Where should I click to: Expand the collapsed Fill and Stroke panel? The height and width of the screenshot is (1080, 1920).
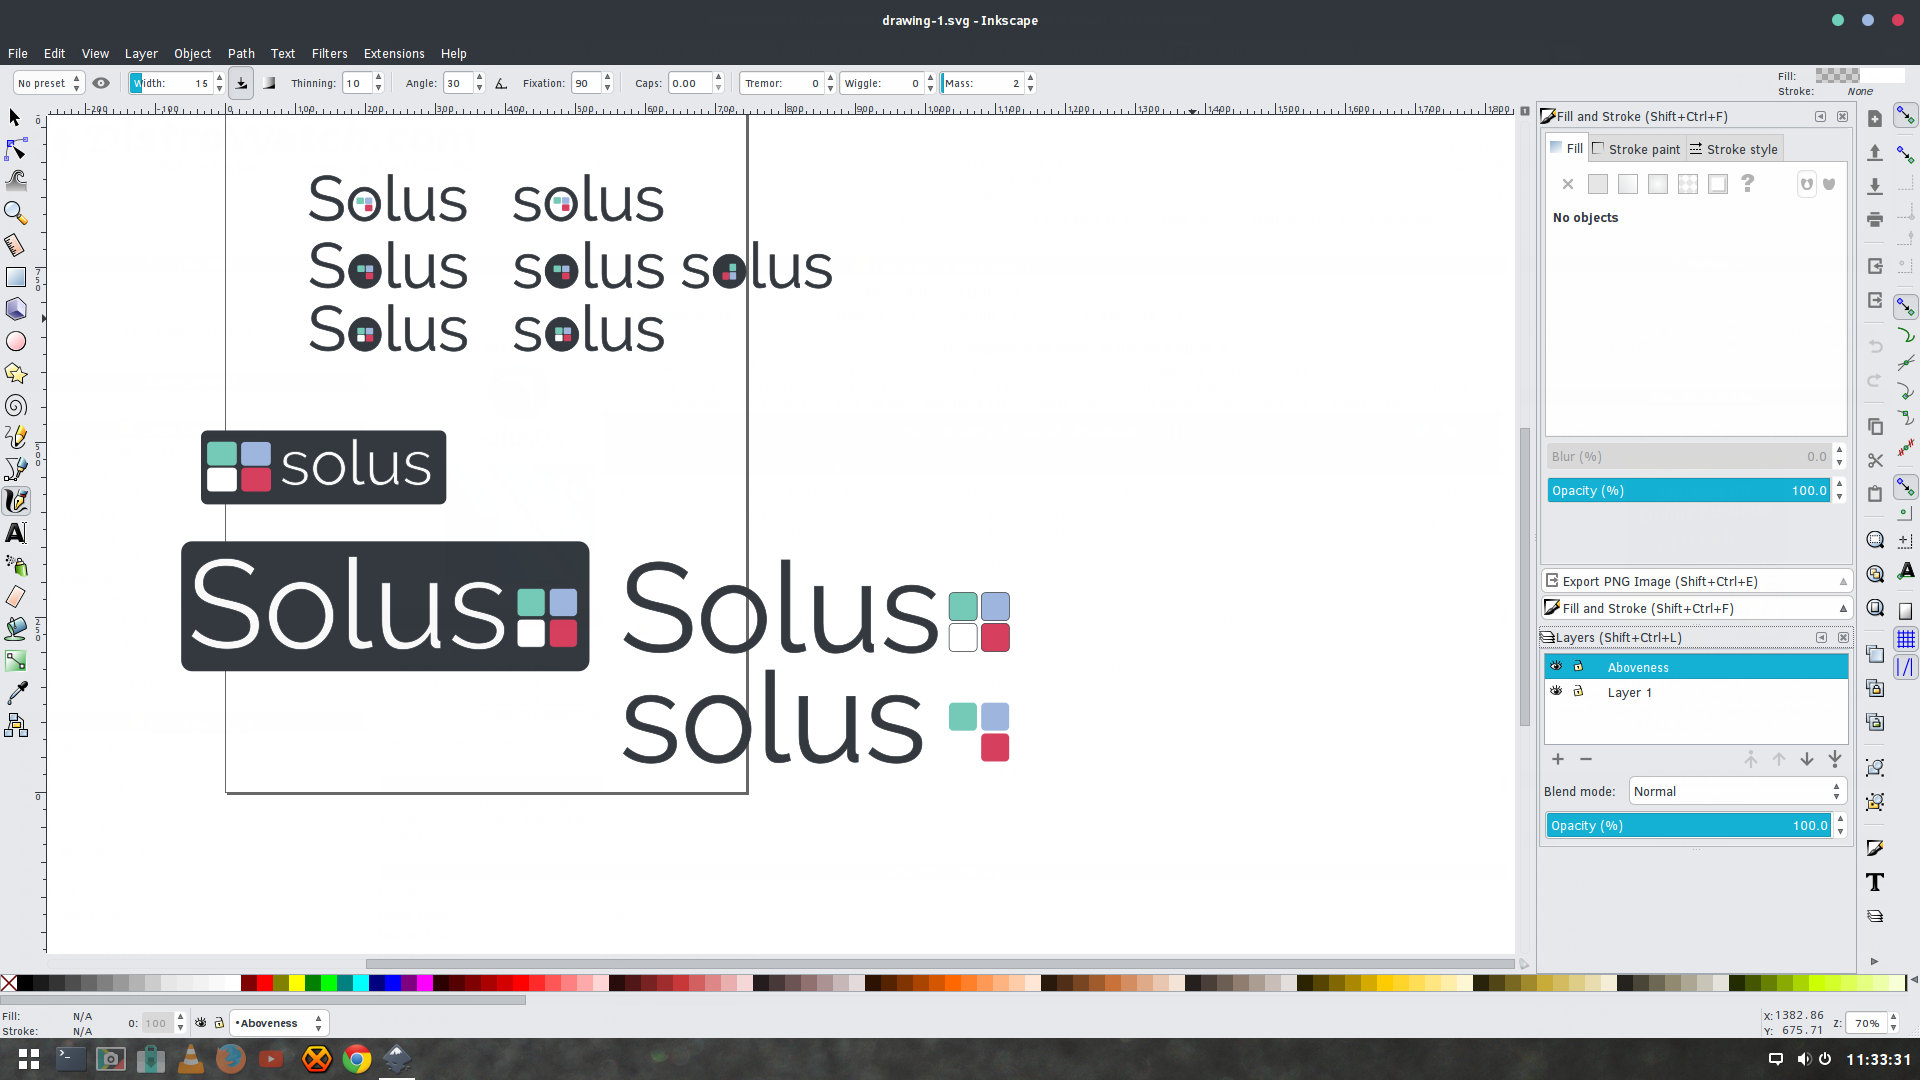(1697, 608)
